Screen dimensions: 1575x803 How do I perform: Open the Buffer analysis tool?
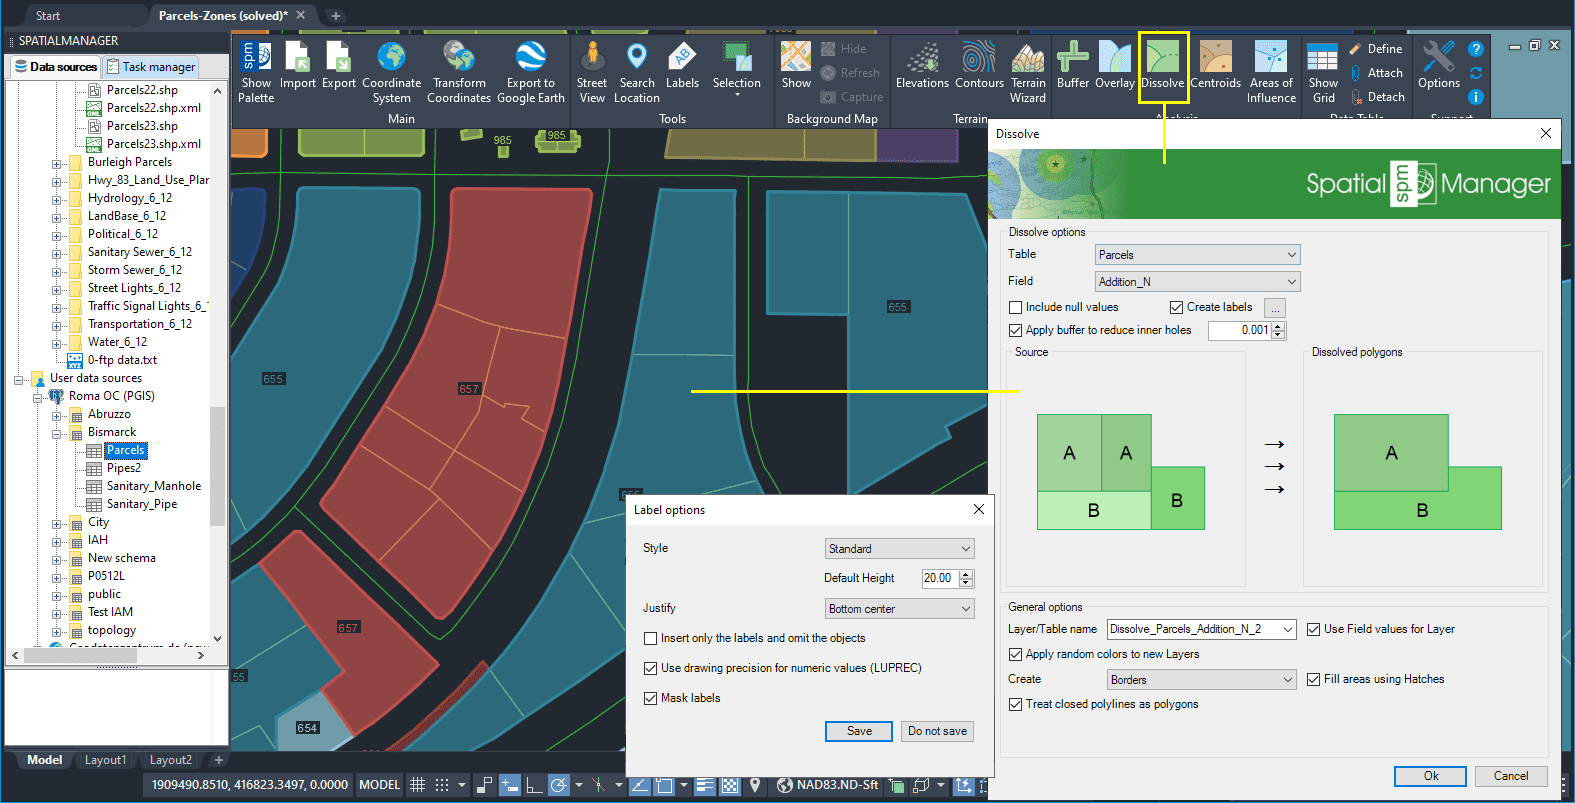coord(1073,66)
